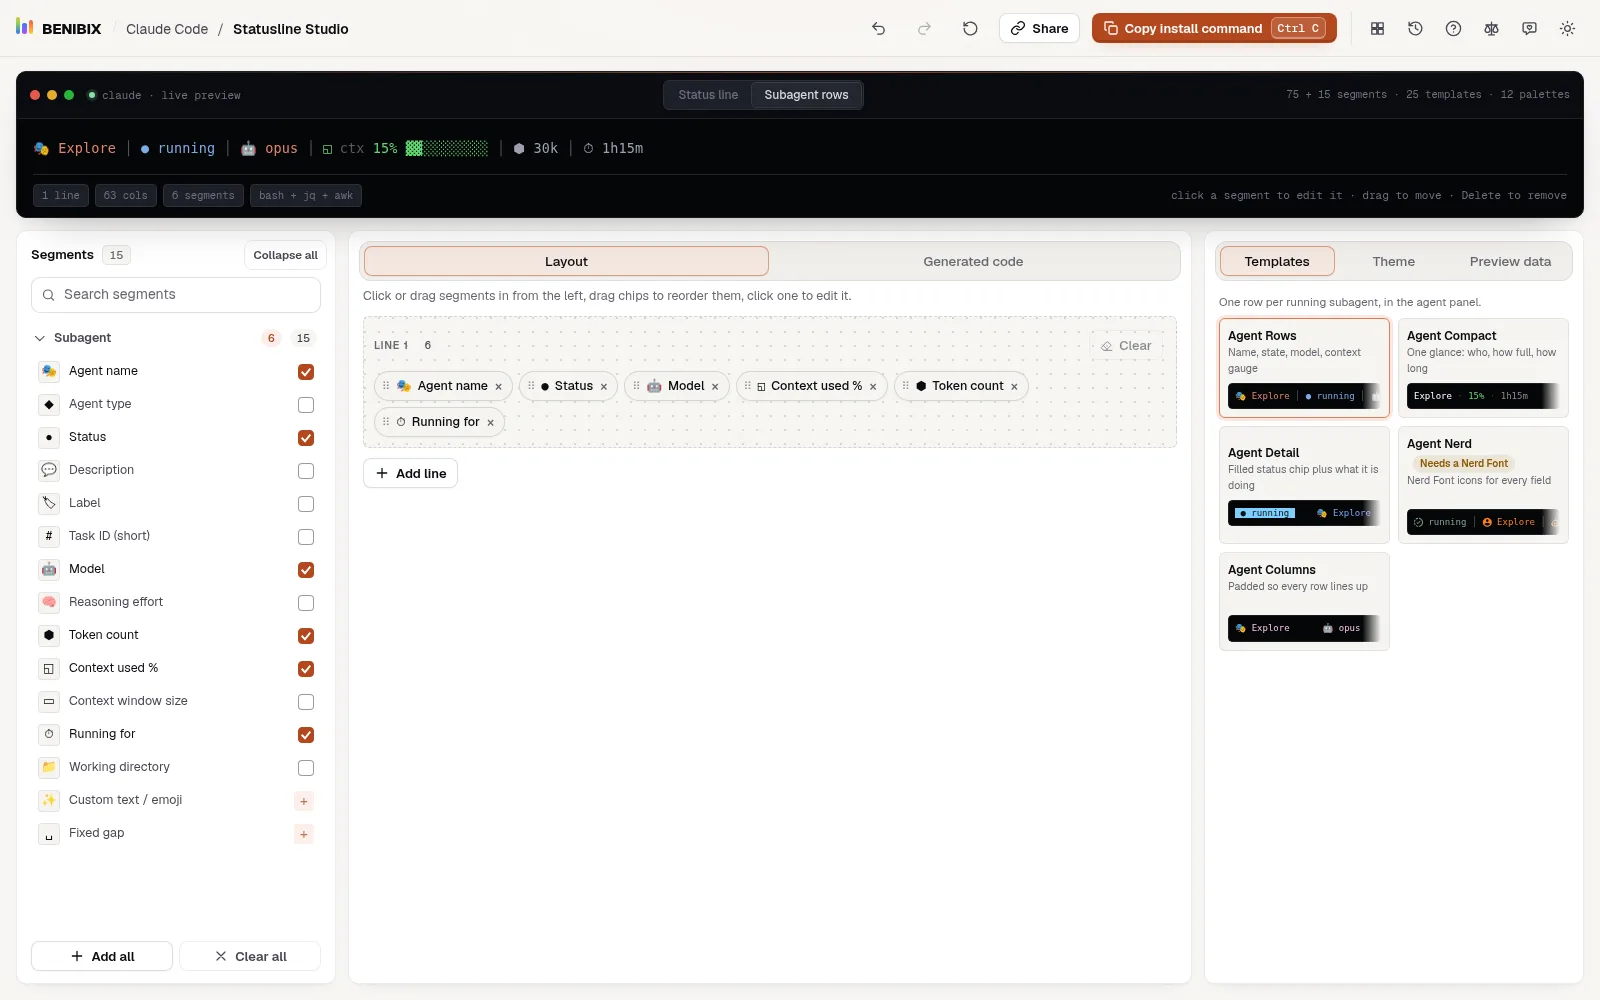Image resolution: width=1600 pixels, height=1000 pixels.
Task: Toggle the light theme sun icon
Action: (1567, 28)
